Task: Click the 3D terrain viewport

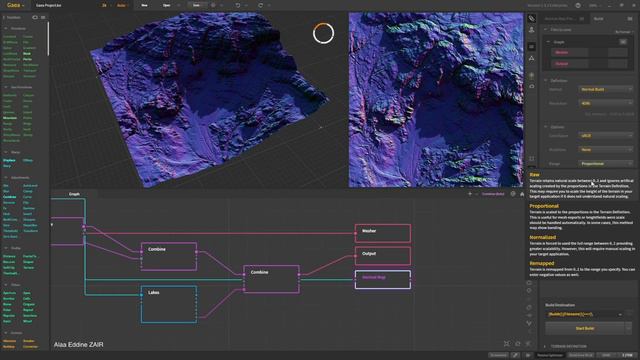Action: (198, 100)
